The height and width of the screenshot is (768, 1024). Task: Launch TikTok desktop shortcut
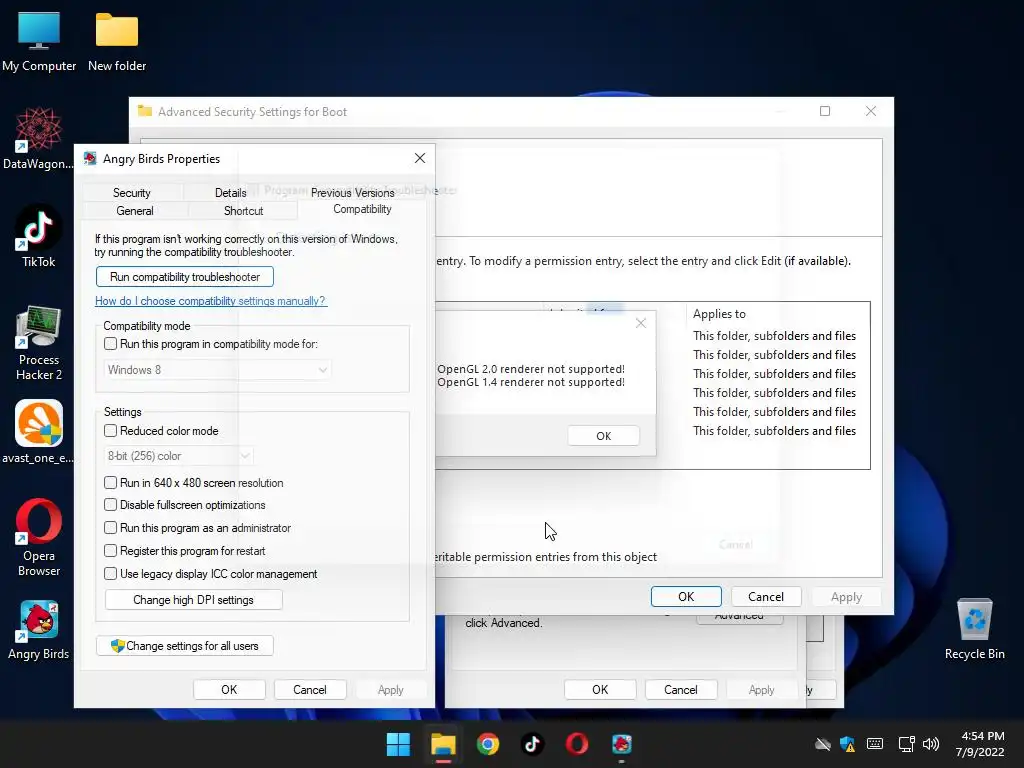click(39, 236)
